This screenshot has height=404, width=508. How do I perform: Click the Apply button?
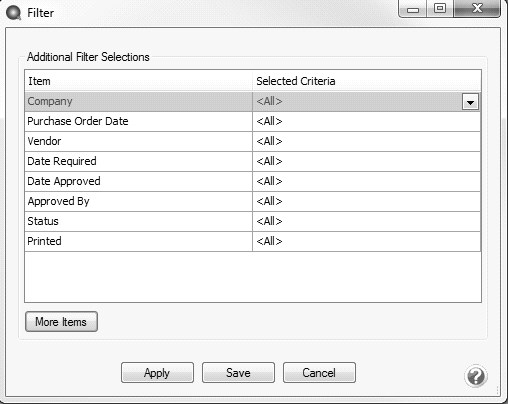tap(157, 373)
